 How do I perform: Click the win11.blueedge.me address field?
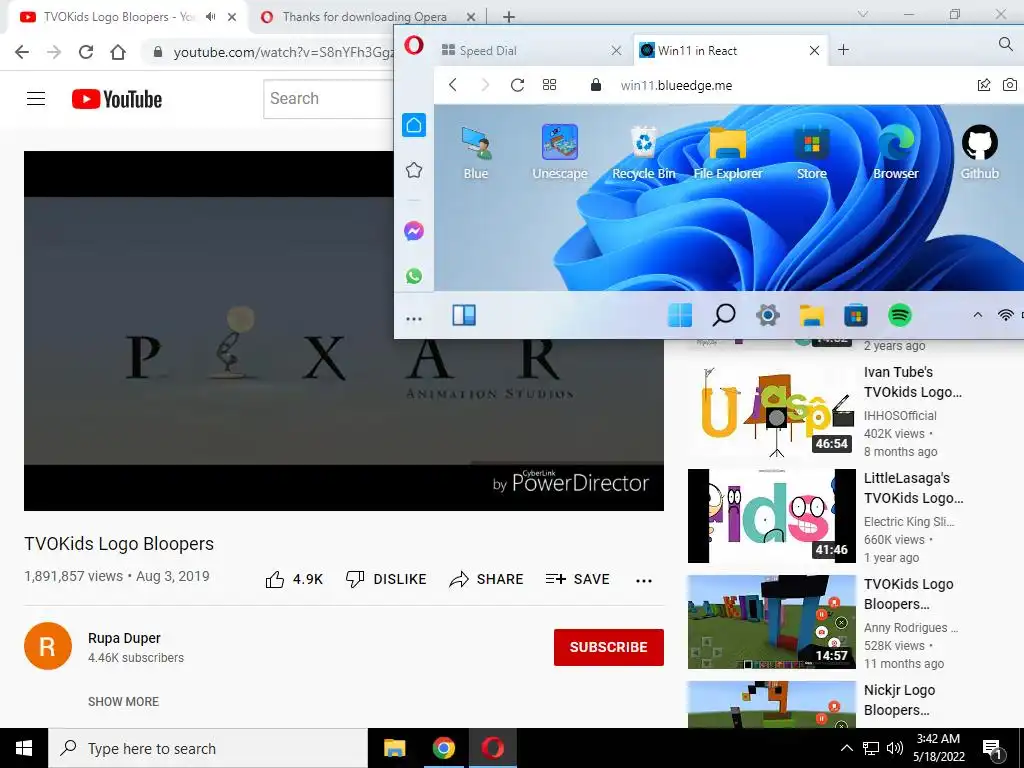pos(676,86)
